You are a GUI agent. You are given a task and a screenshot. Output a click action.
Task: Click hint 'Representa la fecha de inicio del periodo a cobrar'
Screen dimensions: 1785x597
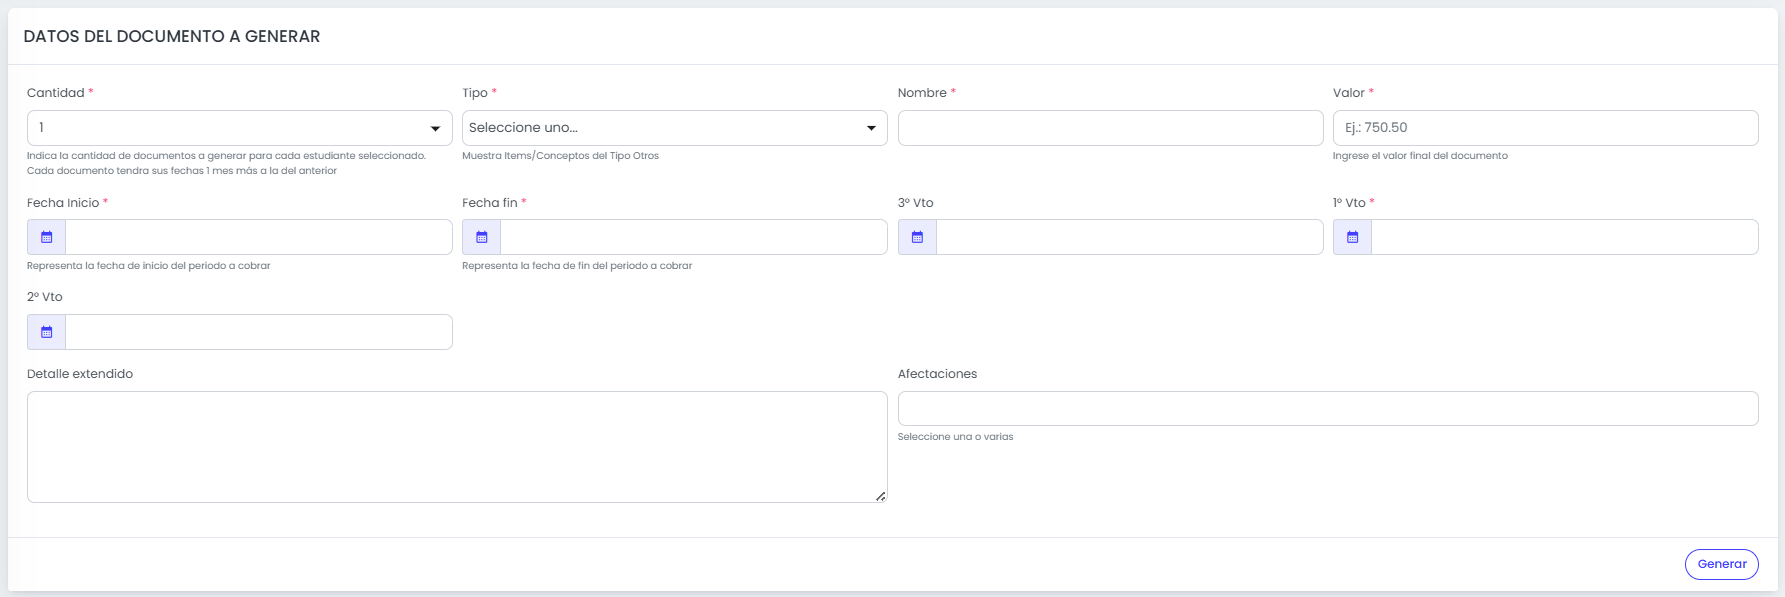click(x=149, y=266)
